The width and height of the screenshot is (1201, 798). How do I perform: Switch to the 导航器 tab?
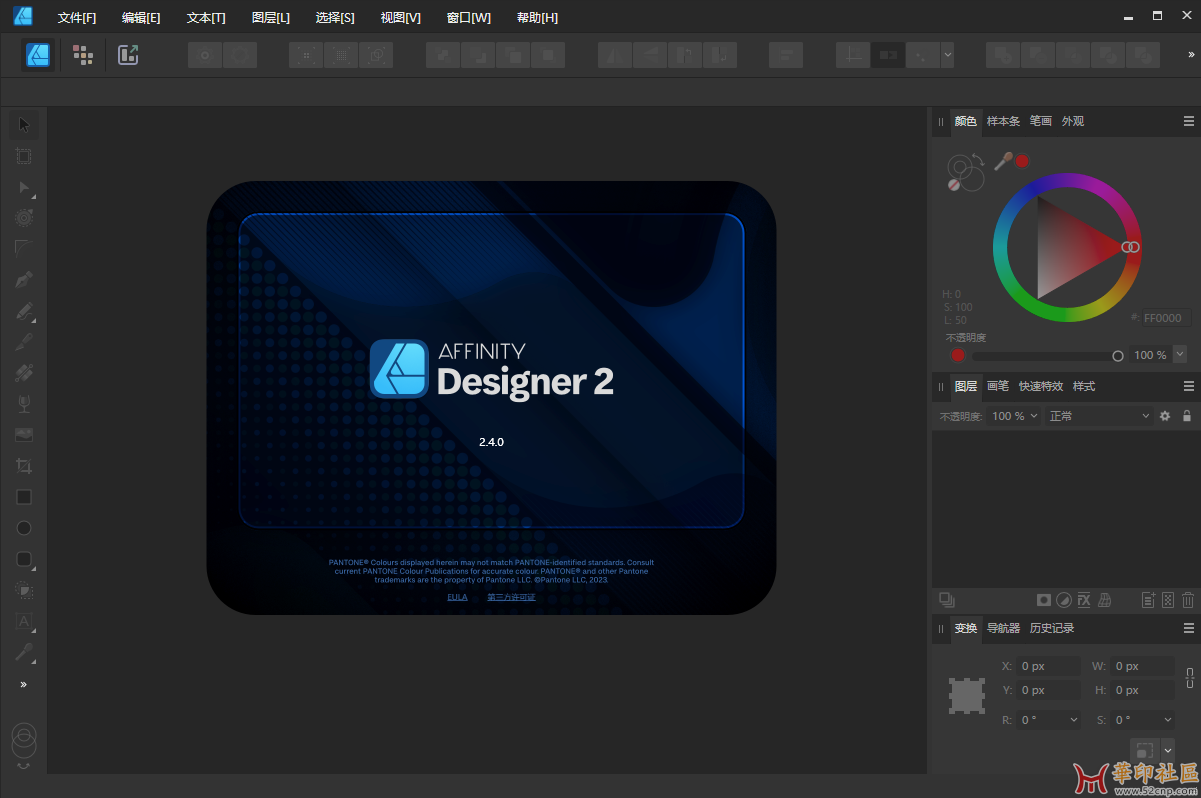click(x=1003, y=628)
